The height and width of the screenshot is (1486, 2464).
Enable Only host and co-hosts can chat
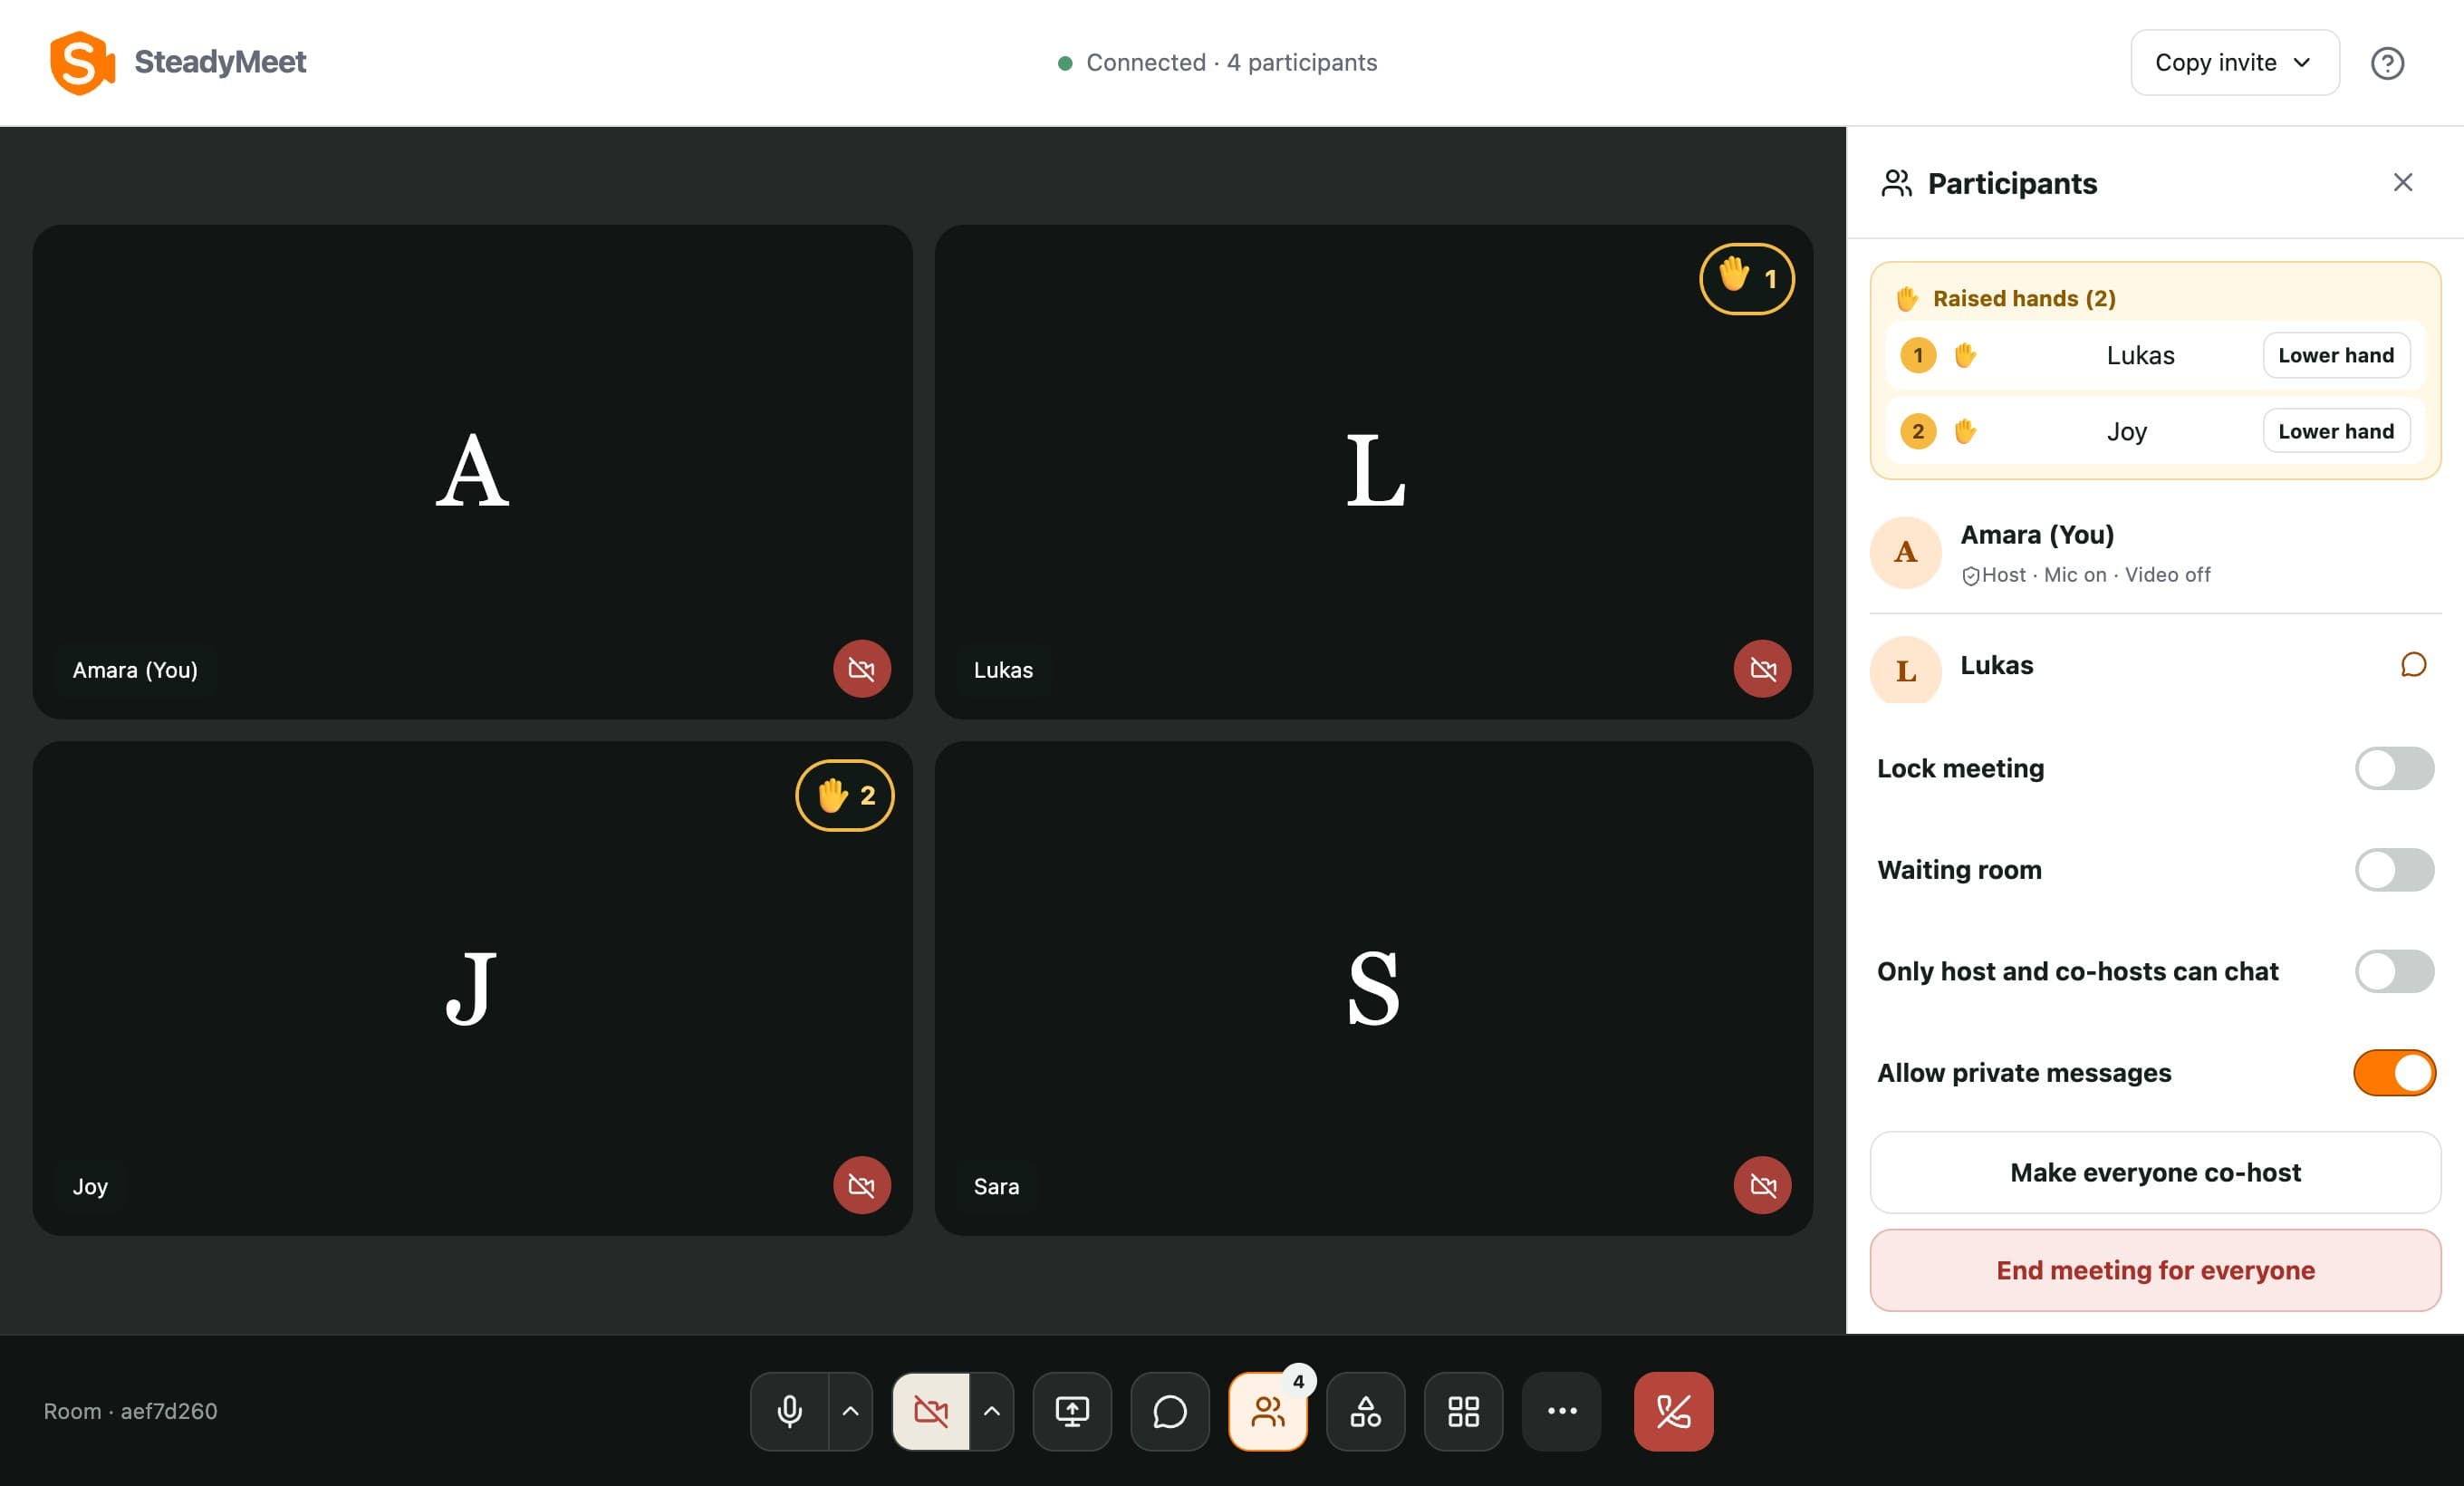point(2394,971)
